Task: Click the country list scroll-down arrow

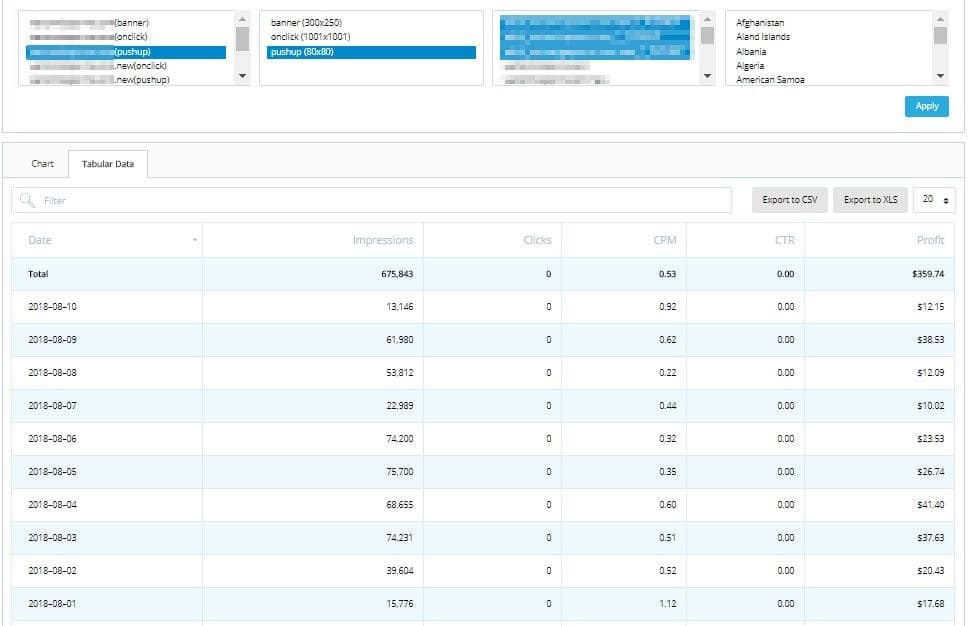Action: click(x=940, y=76)
